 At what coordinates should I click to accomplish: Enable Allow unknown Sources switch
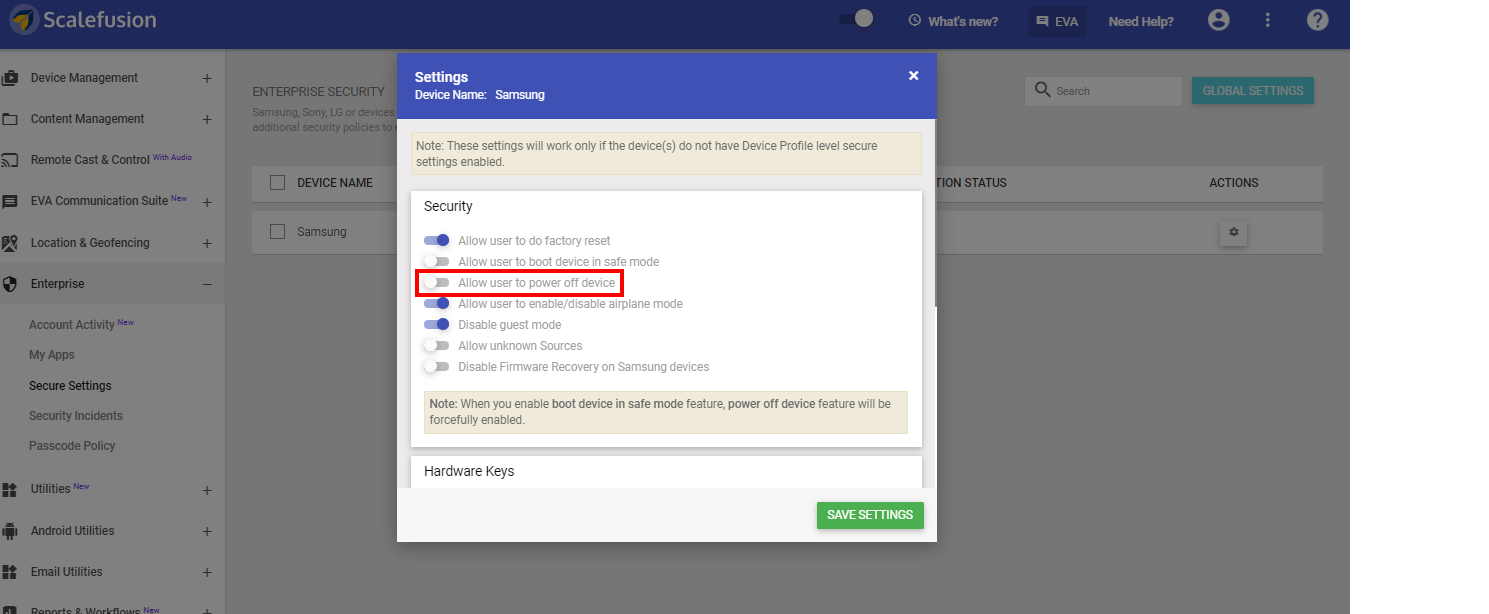click(x=436, y=345)
